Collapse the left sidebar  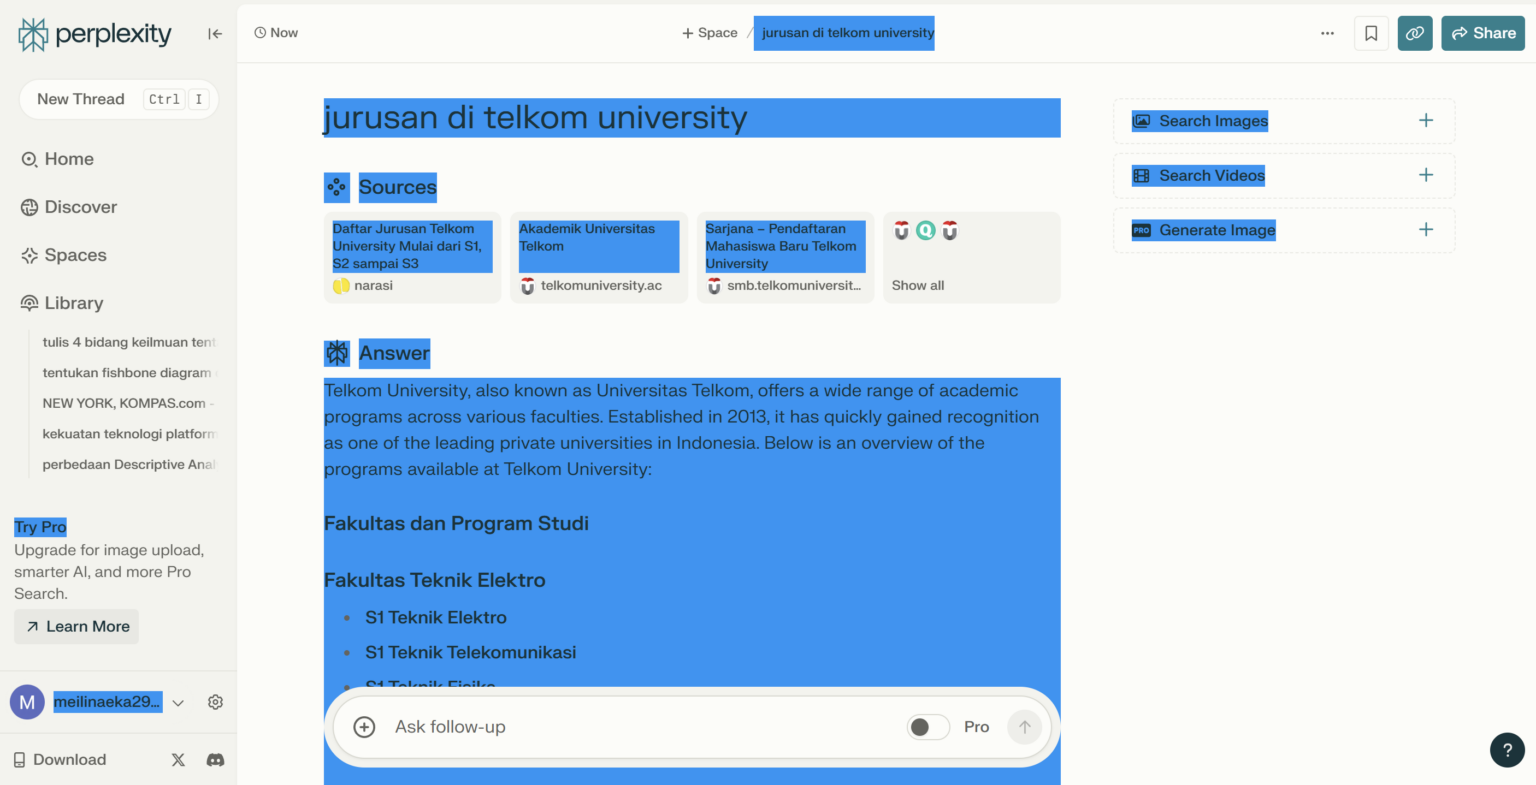click(214, 33)
